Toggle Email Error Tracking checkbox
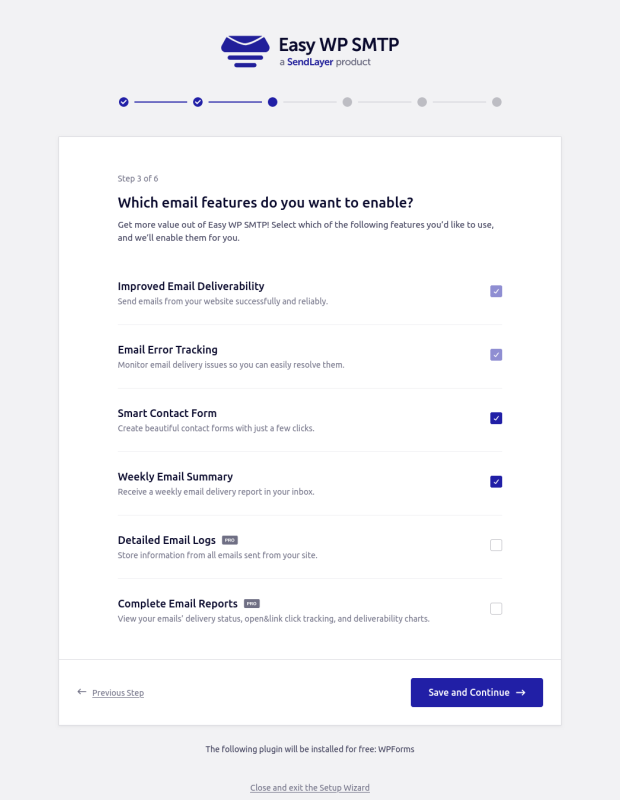 coord(496,355)
